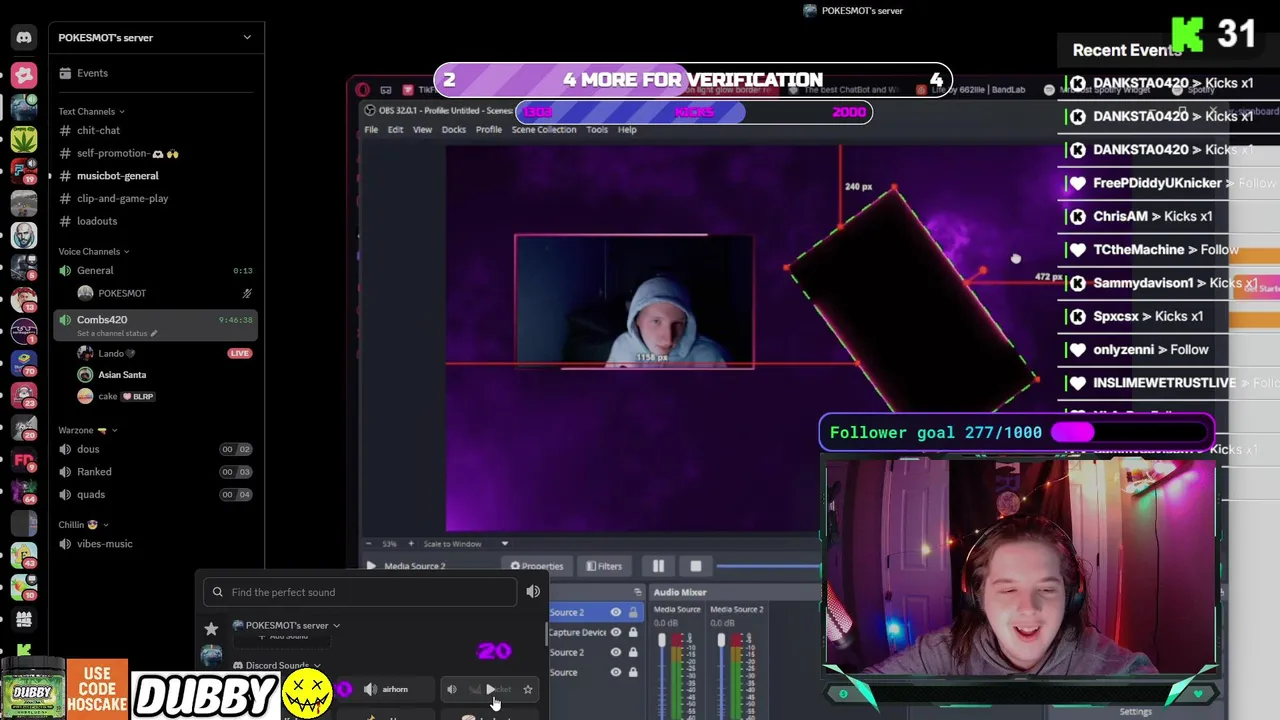Pause the media in the OBS source toolbar

coord(658,566)
